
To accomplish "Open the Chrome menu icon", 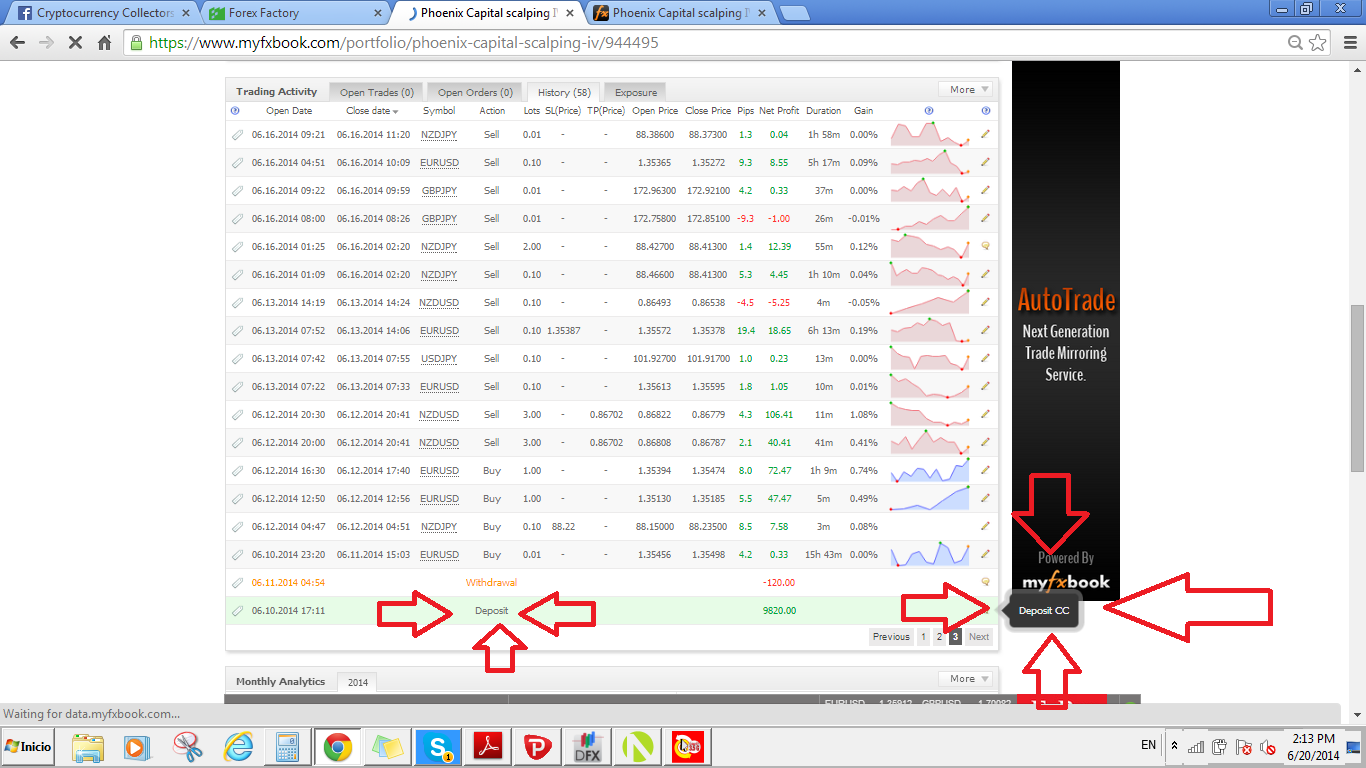I will coord(1346,43).
